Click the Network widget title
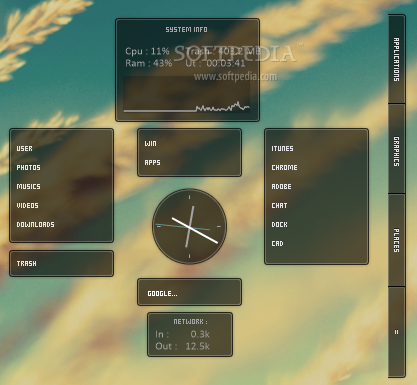 190,322
